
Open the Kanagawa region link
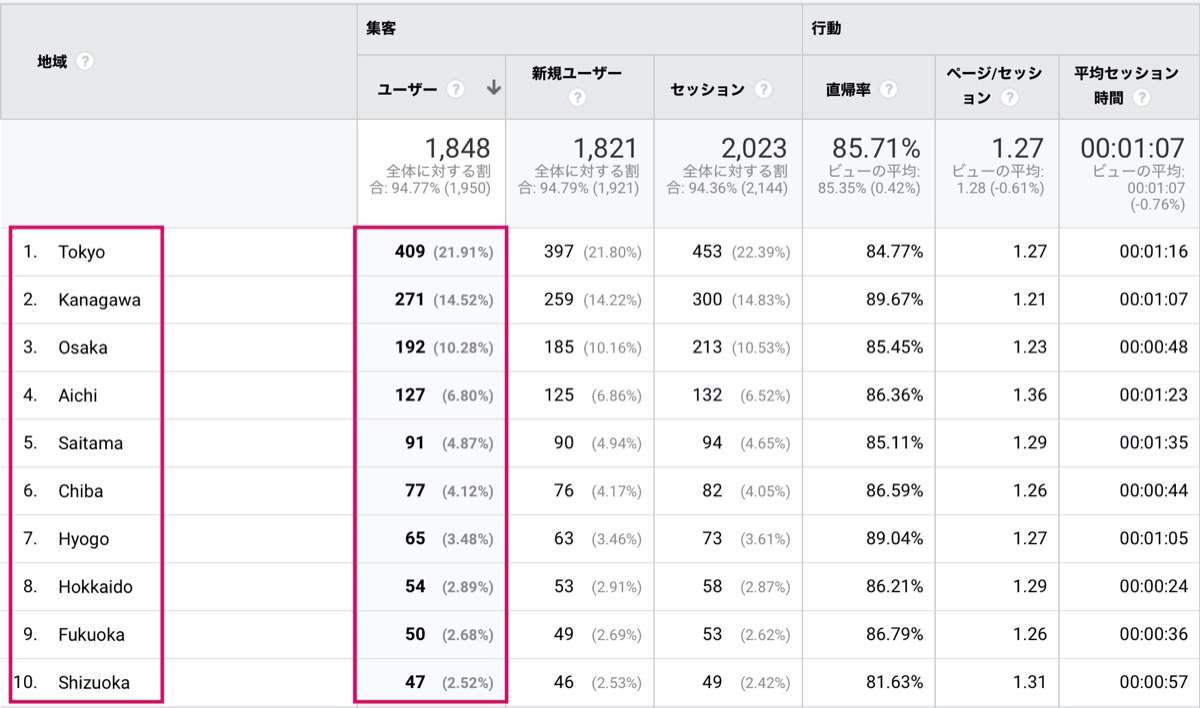pos(99,300)
